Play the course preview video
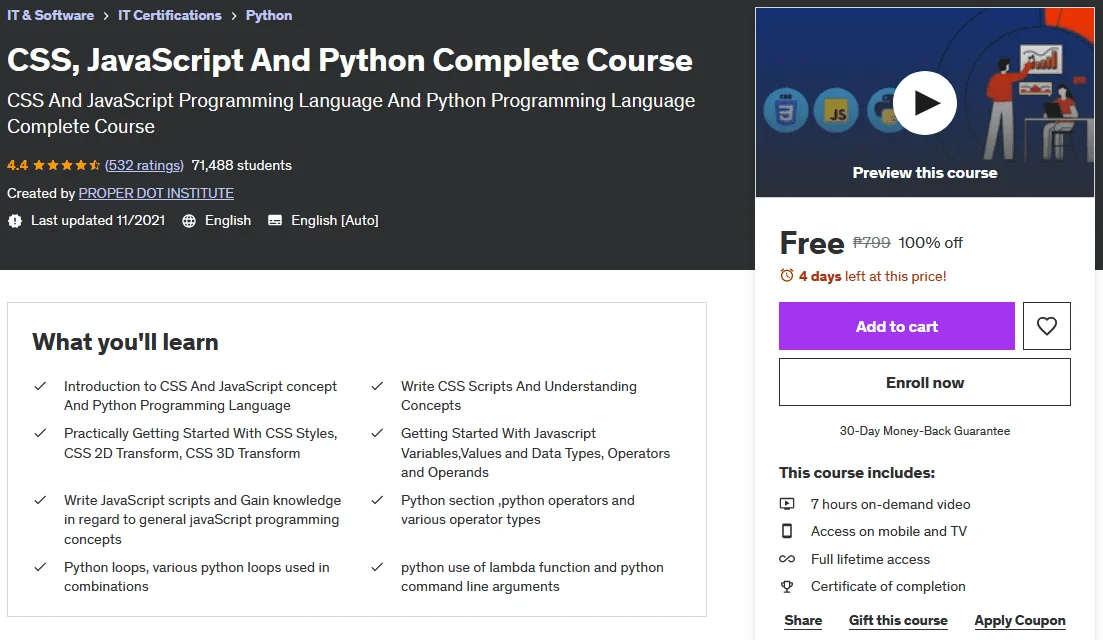Screen dimensions: 1103x640 click(924, 103)
